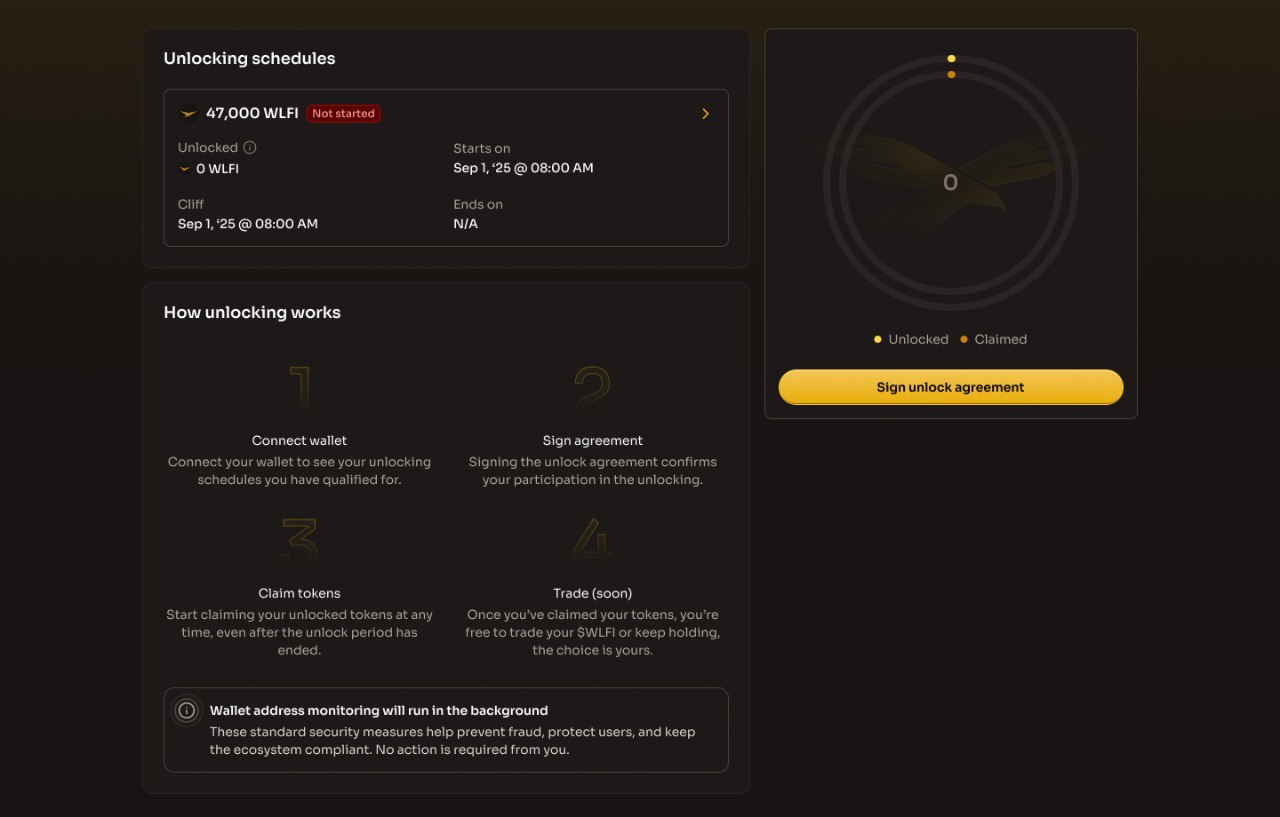Screen dimensions: 1280x817
Task: Click the zero value inside the progress ring
Action: (x=950, y=182)
